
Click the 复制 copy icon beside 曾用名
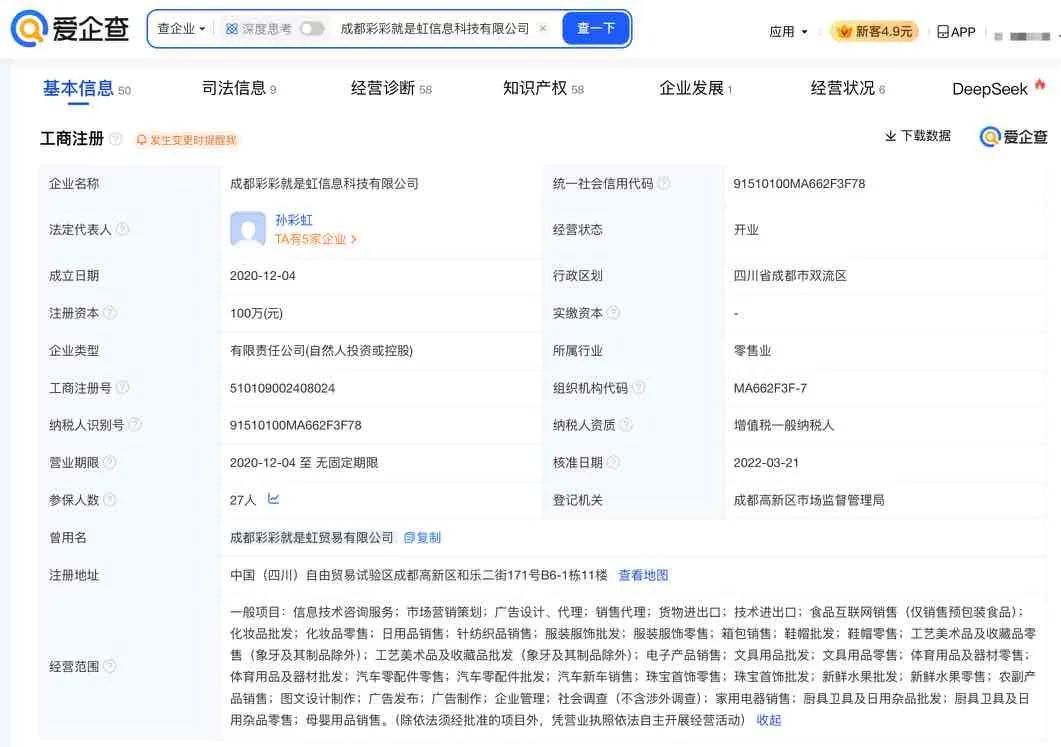click(410, 538)
